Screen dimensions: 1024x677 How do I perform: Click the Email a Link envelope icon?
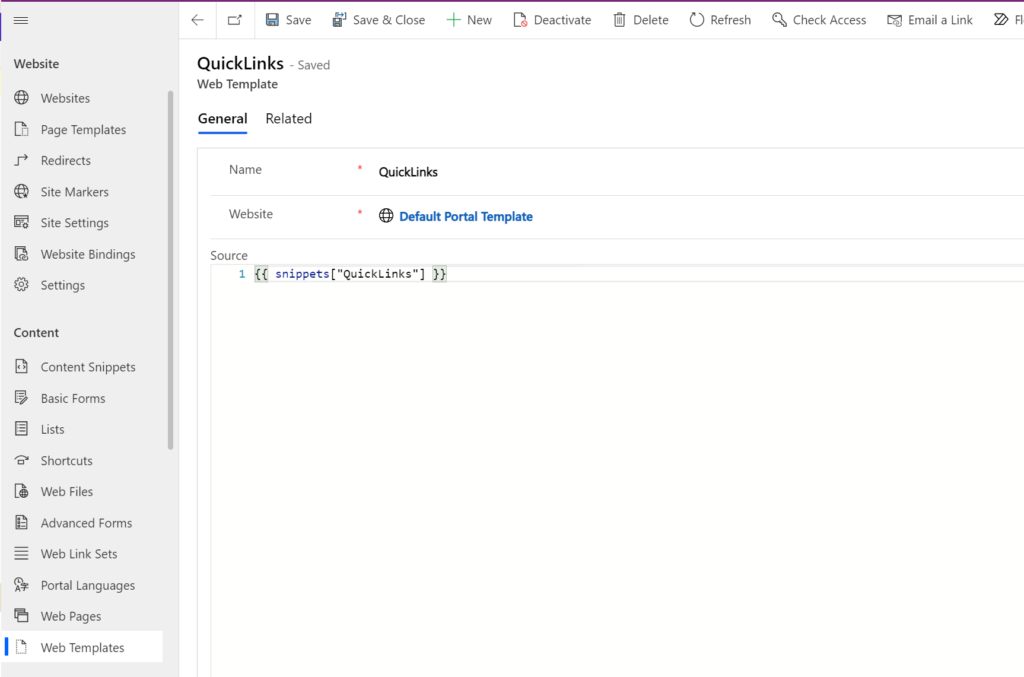point(895,20)
